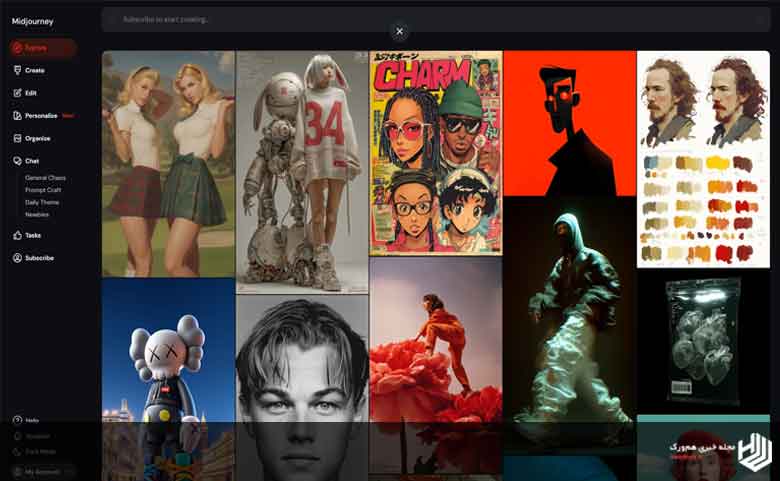Open the Prompt Craft chat room
The height and width of the screenshot is (481, 780).
tap(43, 190)
